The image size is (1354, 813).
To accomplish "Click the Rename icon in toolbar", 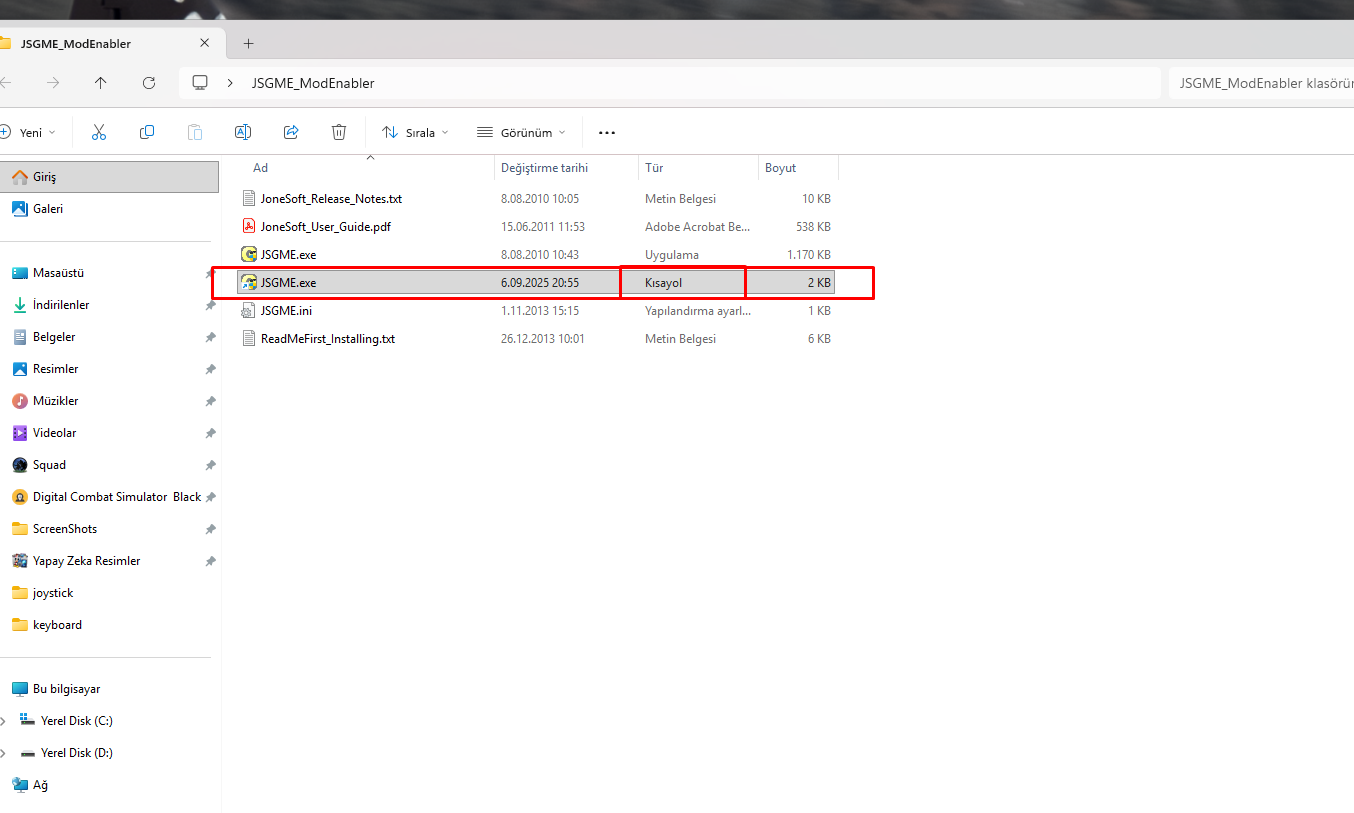I will [242, 132].
